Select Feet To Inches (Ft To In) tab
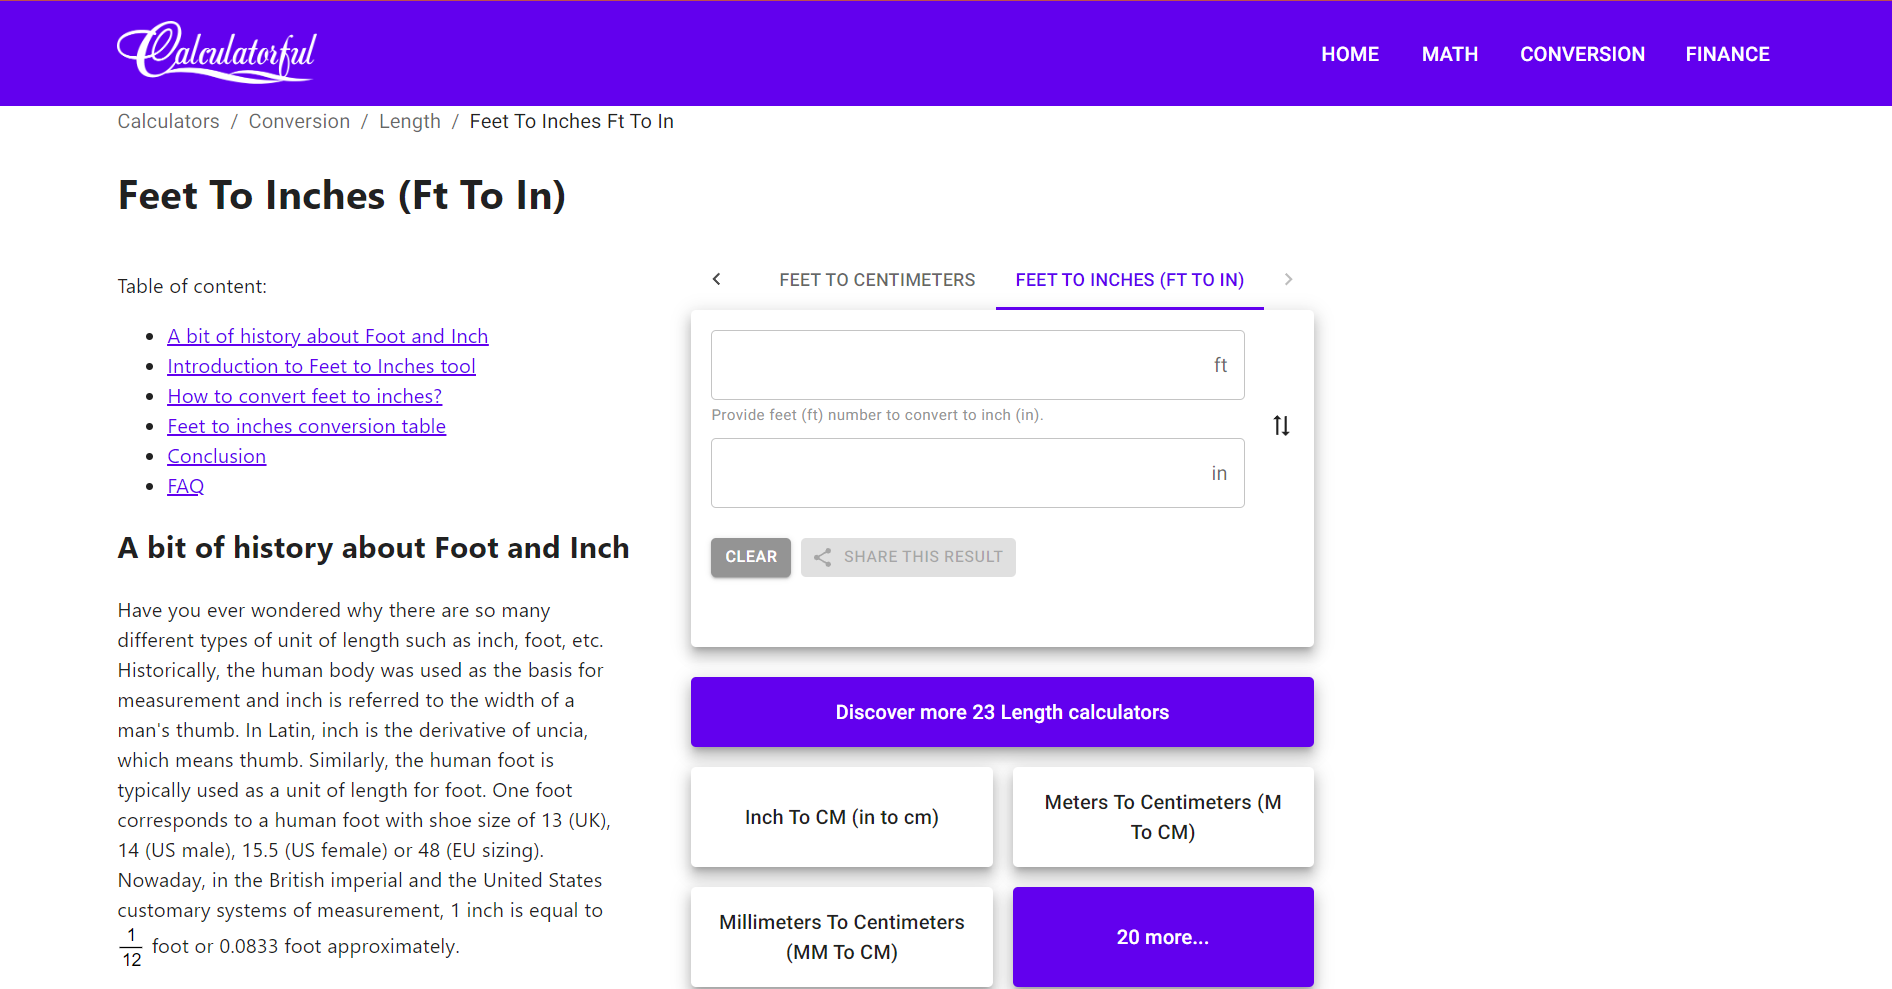 pos(1130,280)
